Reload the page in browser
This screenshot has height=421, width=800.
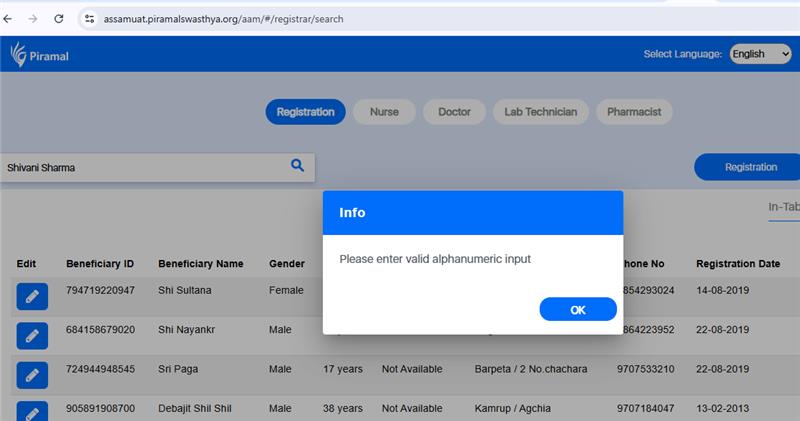click(x=59, y=19)
